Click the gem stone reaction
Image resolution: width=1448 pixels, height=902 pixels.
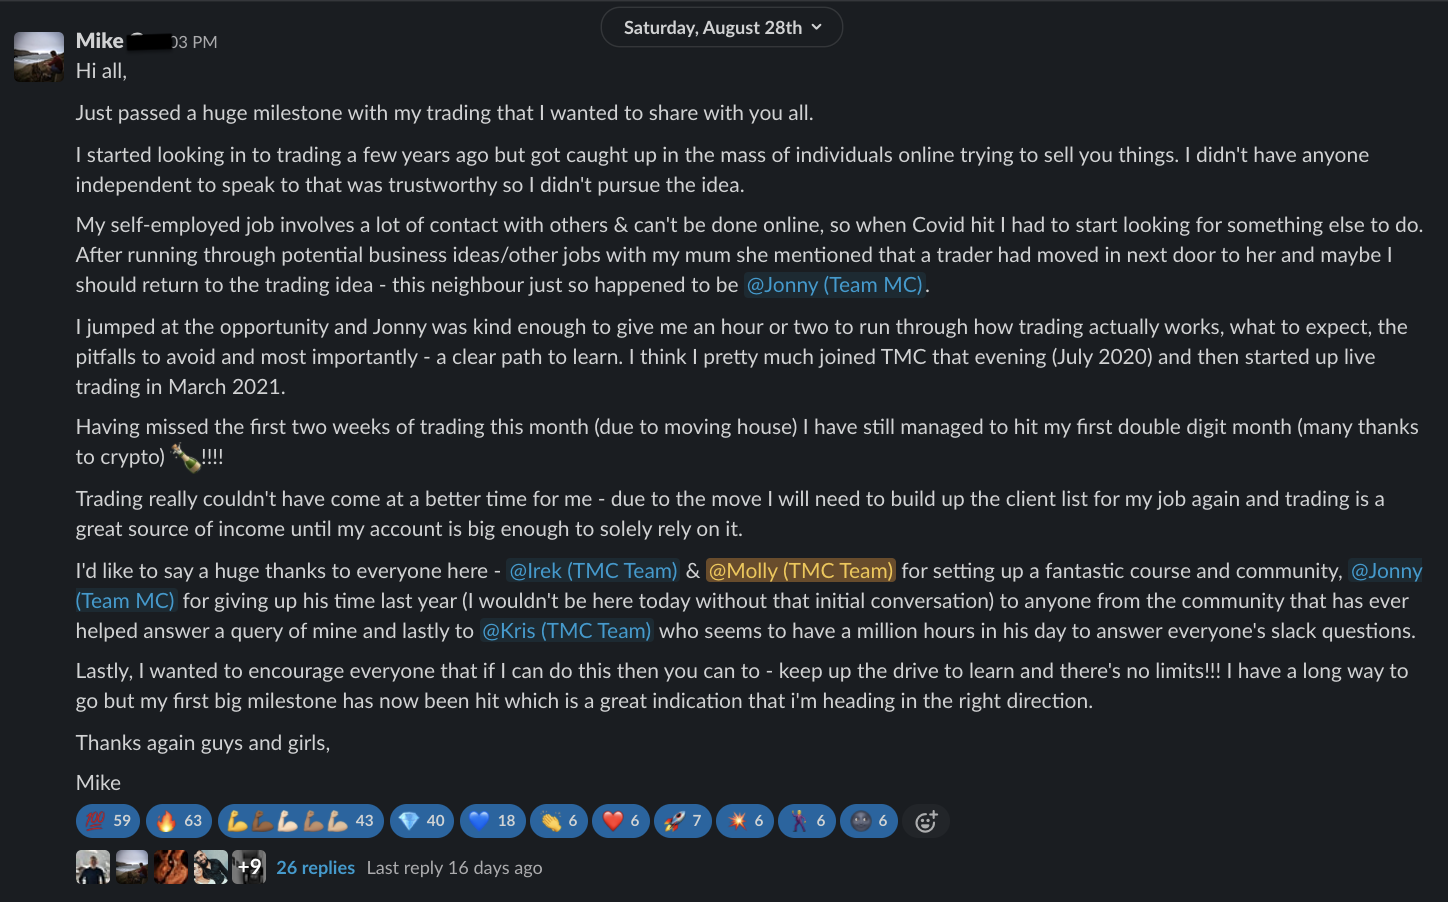(x=421, y=821)
